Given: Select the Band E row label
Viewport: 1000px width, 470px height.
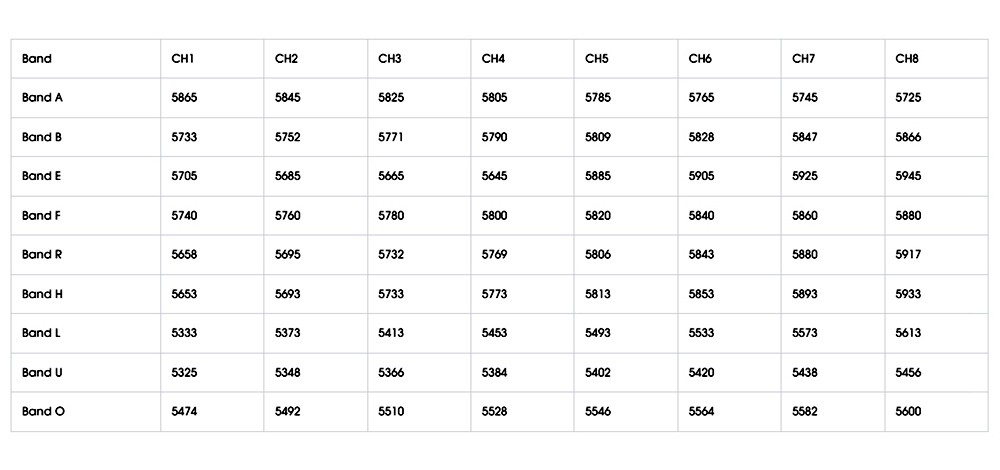Looking at the screenshot, I should tap(41, 176).
